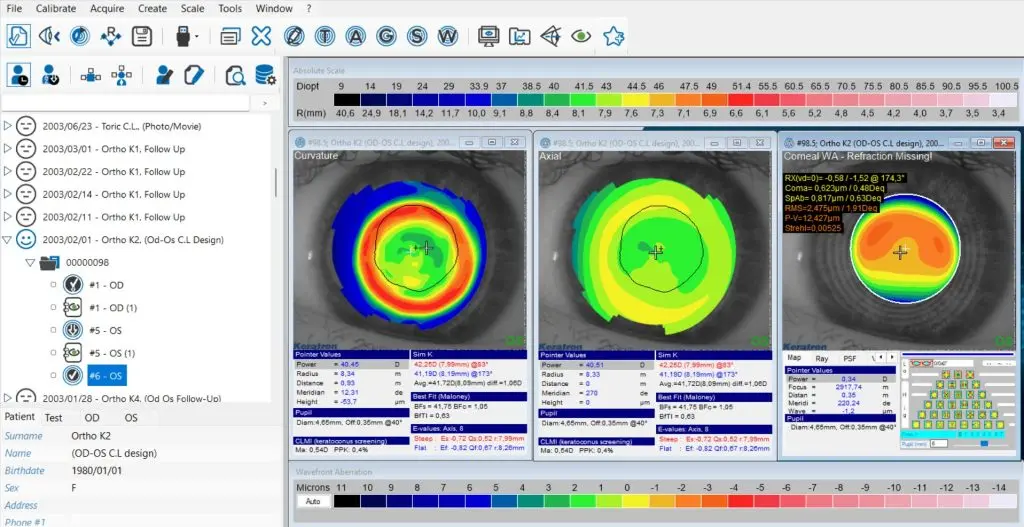Screen dimensions: 1024x527
Task: Click the patient search field
Action: click(125, 103)
